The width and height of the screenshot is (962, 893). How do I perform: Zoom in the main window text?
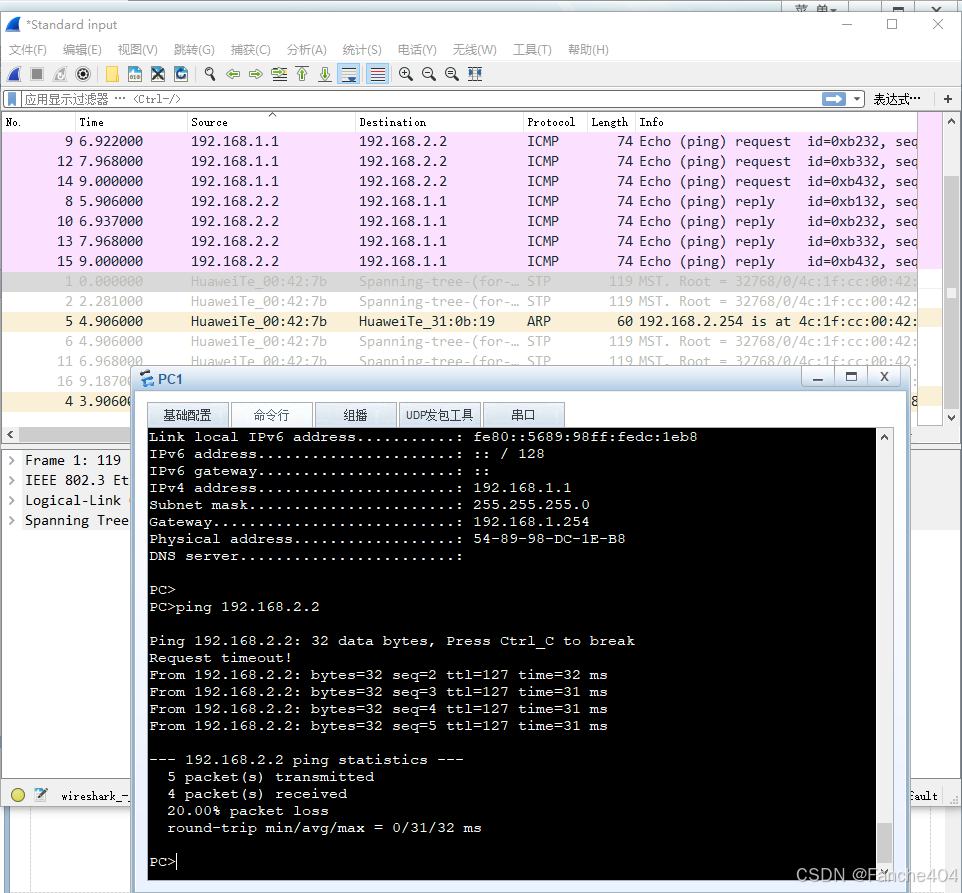(406, 74)
